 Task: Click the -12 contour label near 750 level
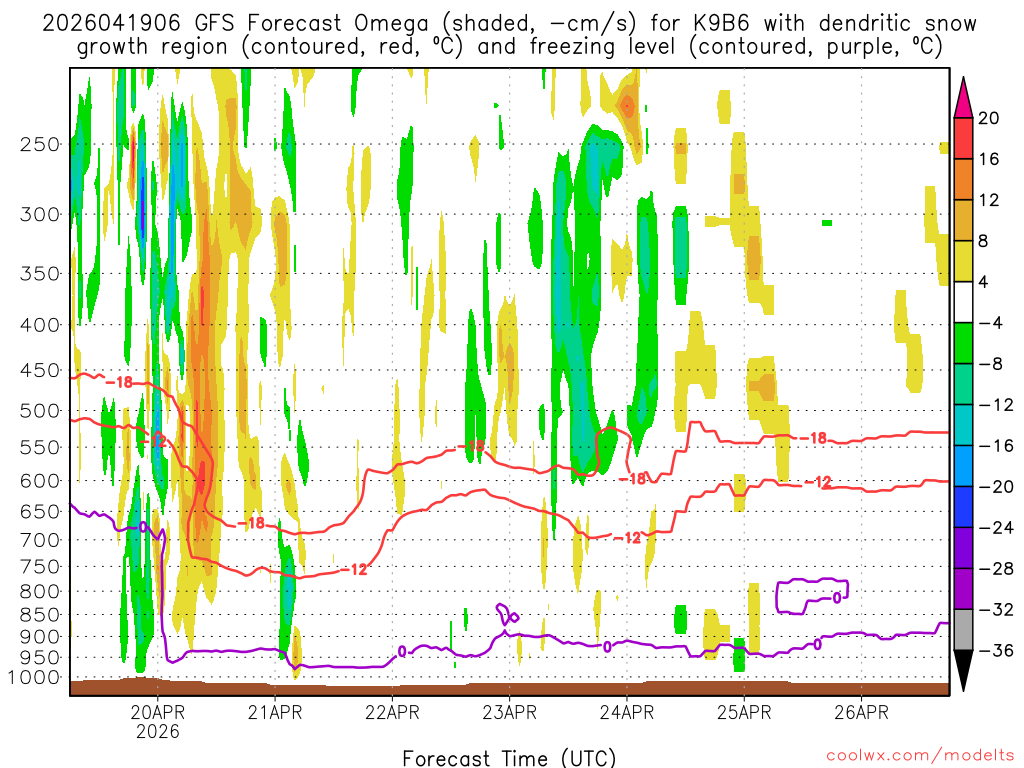tap(355, 569)
